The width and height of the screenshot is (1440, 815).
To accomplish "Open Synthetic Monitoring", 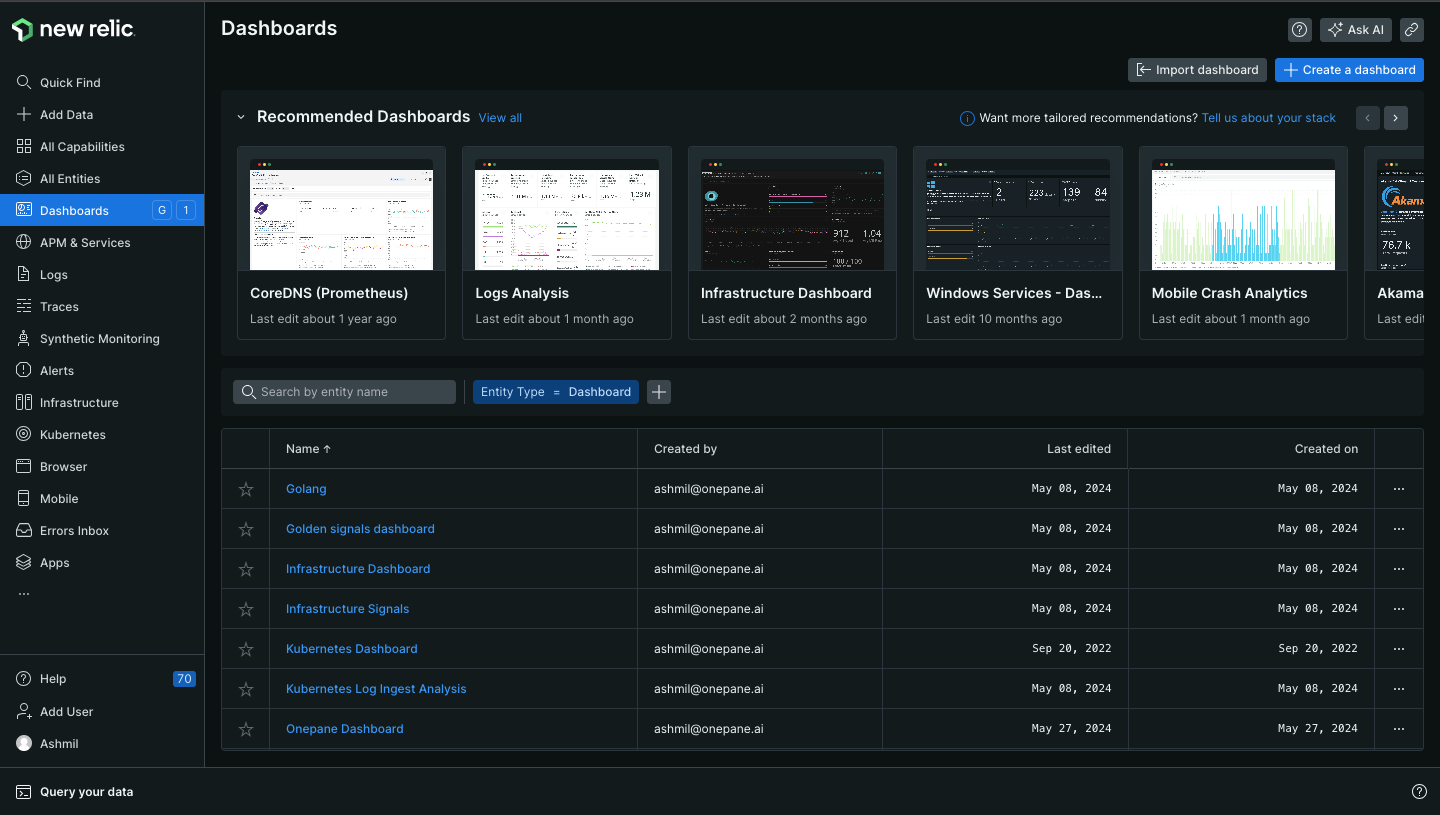I will click(102, 339).
